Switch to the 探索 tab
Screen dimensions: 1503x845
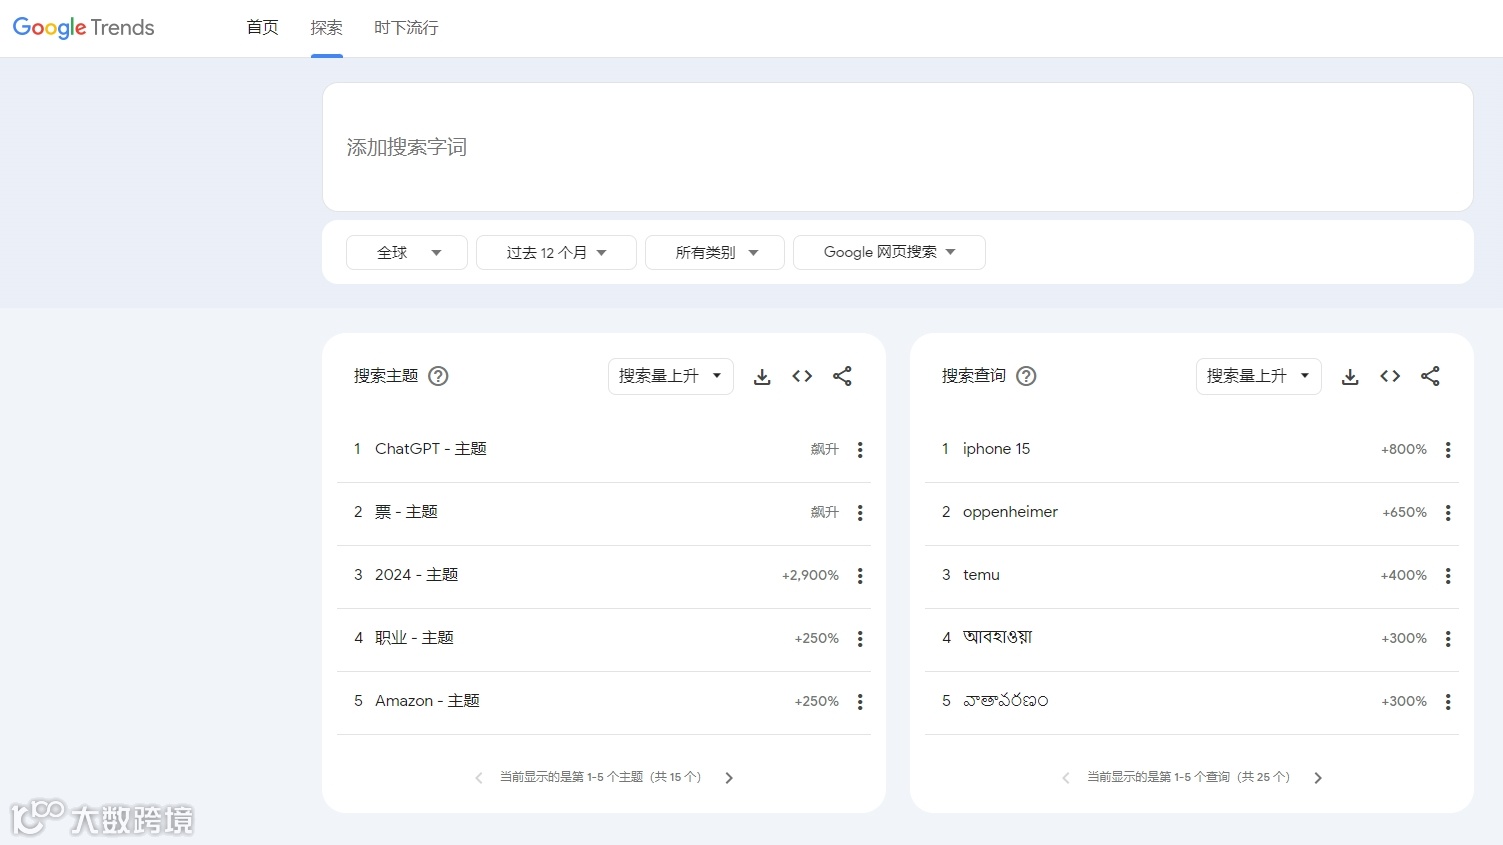click(326, 28)
